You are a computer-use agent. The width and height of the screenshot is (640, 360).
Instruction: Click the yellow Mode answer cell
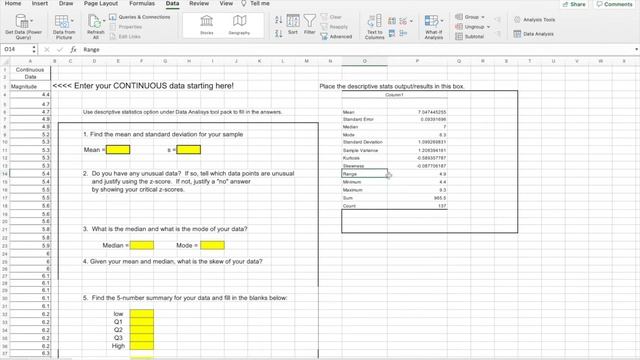coord(212,245)
